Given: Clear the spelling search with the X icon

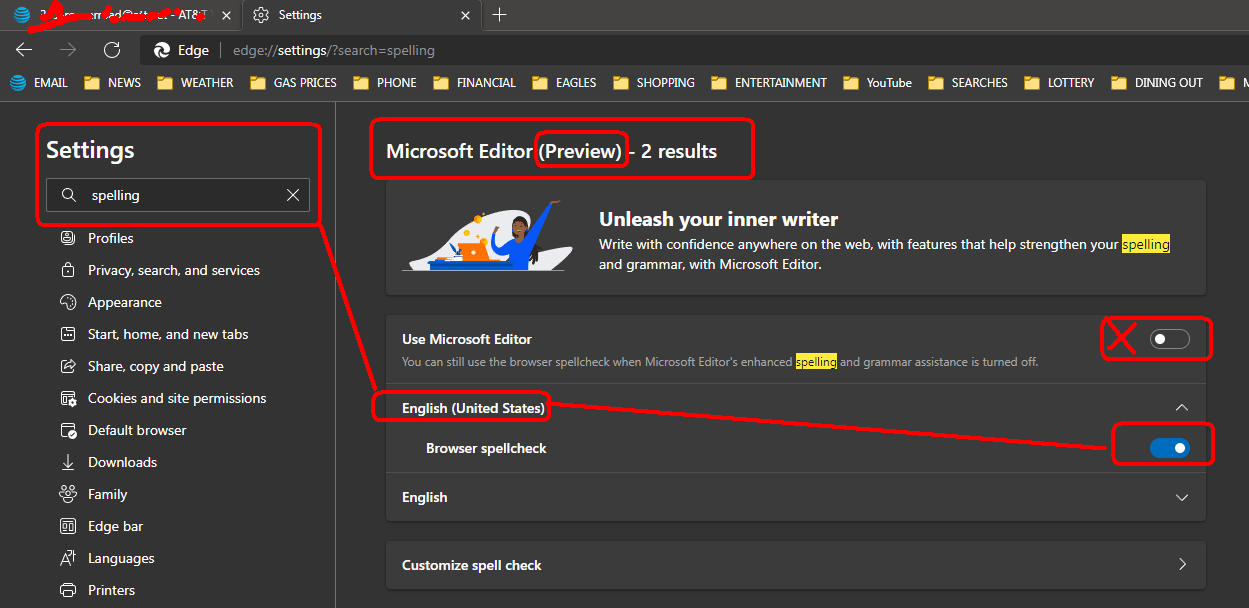Looking at the screenshot, I should [293, 195].
